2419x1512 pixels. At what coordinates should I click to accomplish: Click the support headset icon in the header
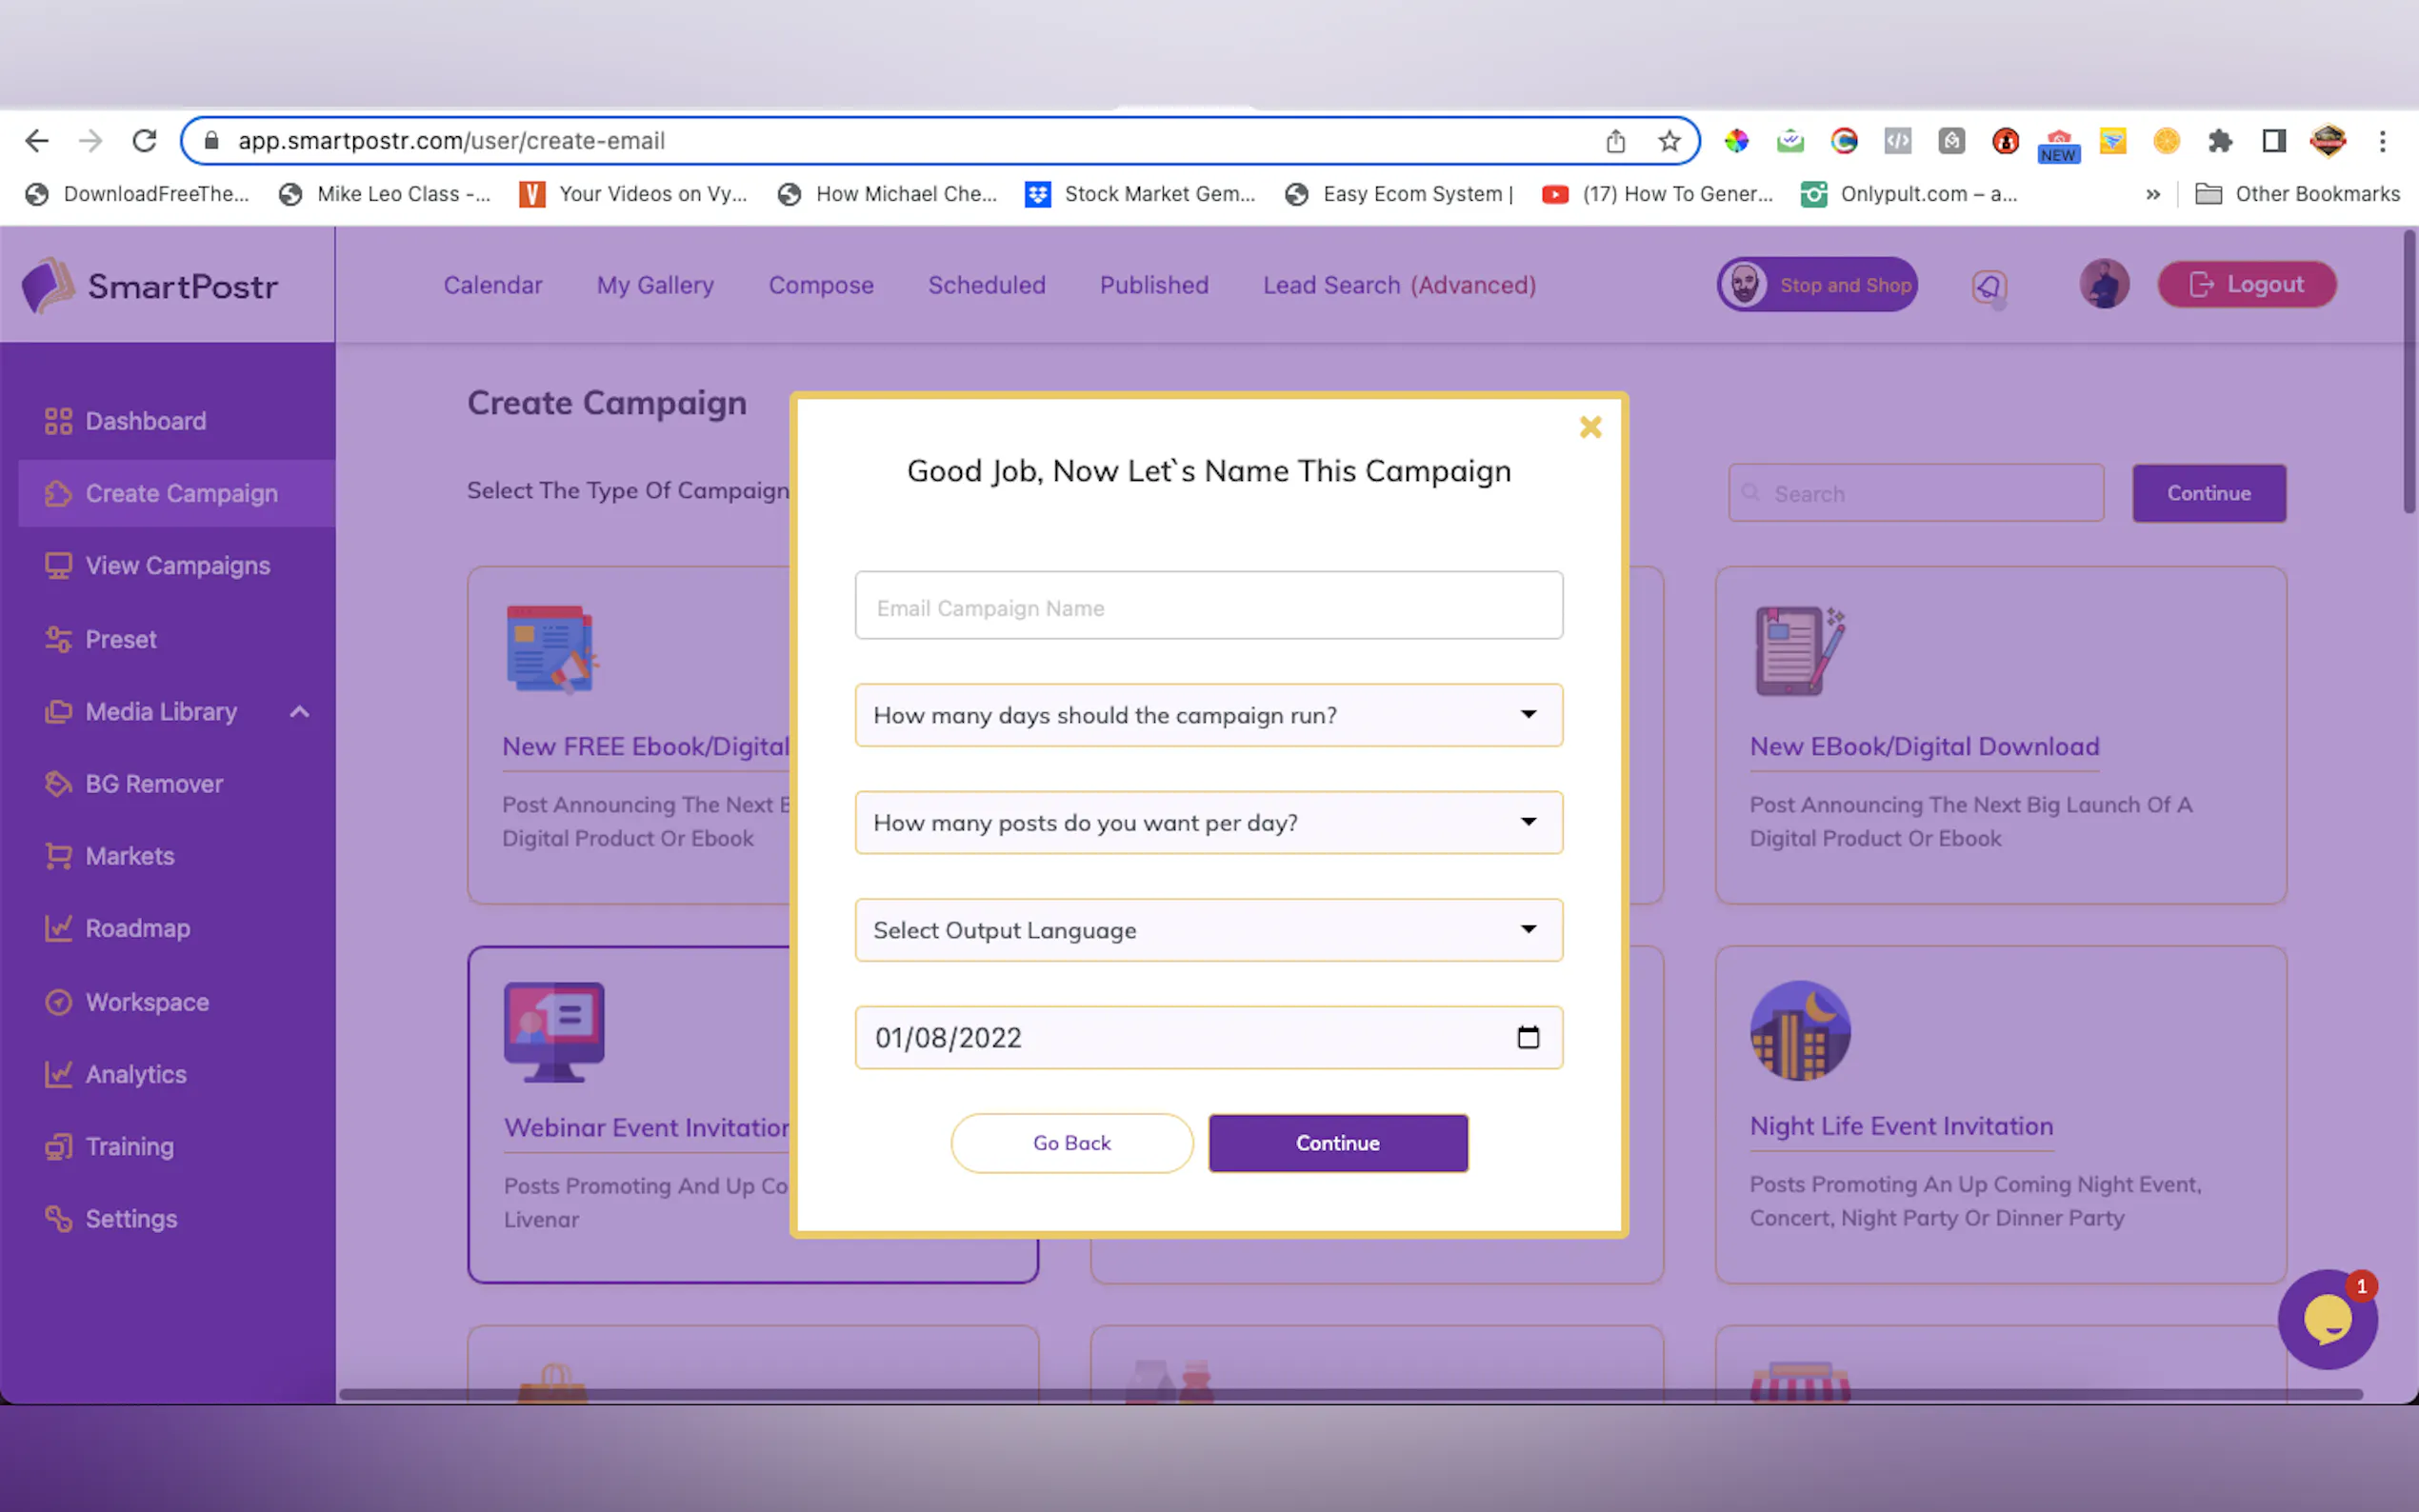click(1988, 286)
